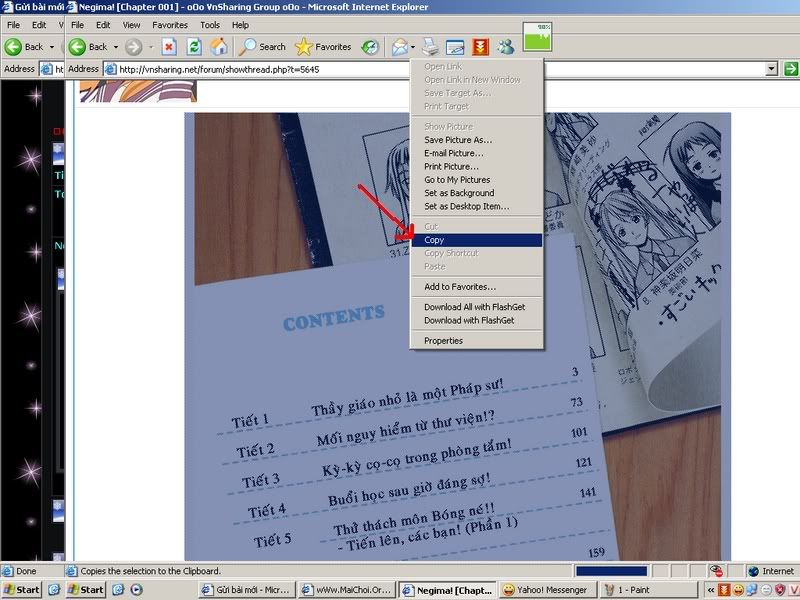
Task: Click the Mail envelope icon
Action: 400,47
